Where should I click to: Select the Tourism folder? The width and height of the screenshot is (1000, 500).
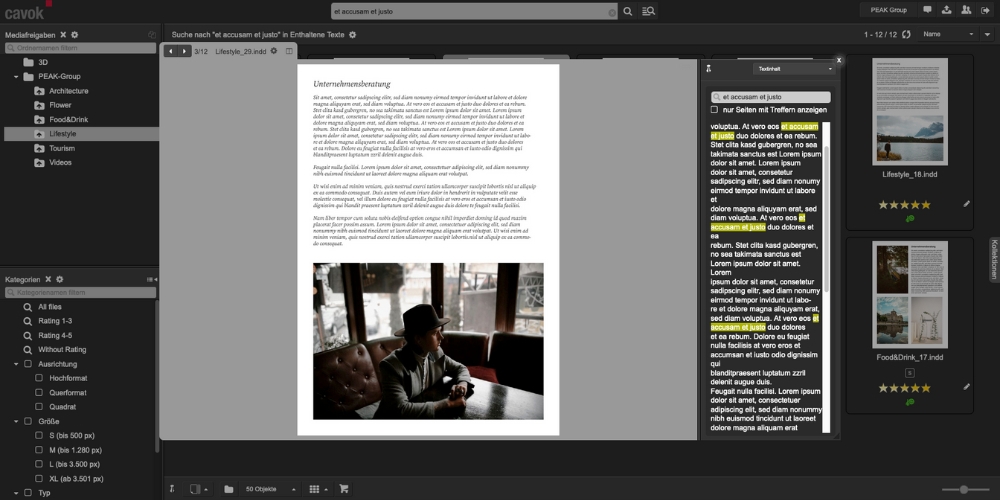[62, 148]
